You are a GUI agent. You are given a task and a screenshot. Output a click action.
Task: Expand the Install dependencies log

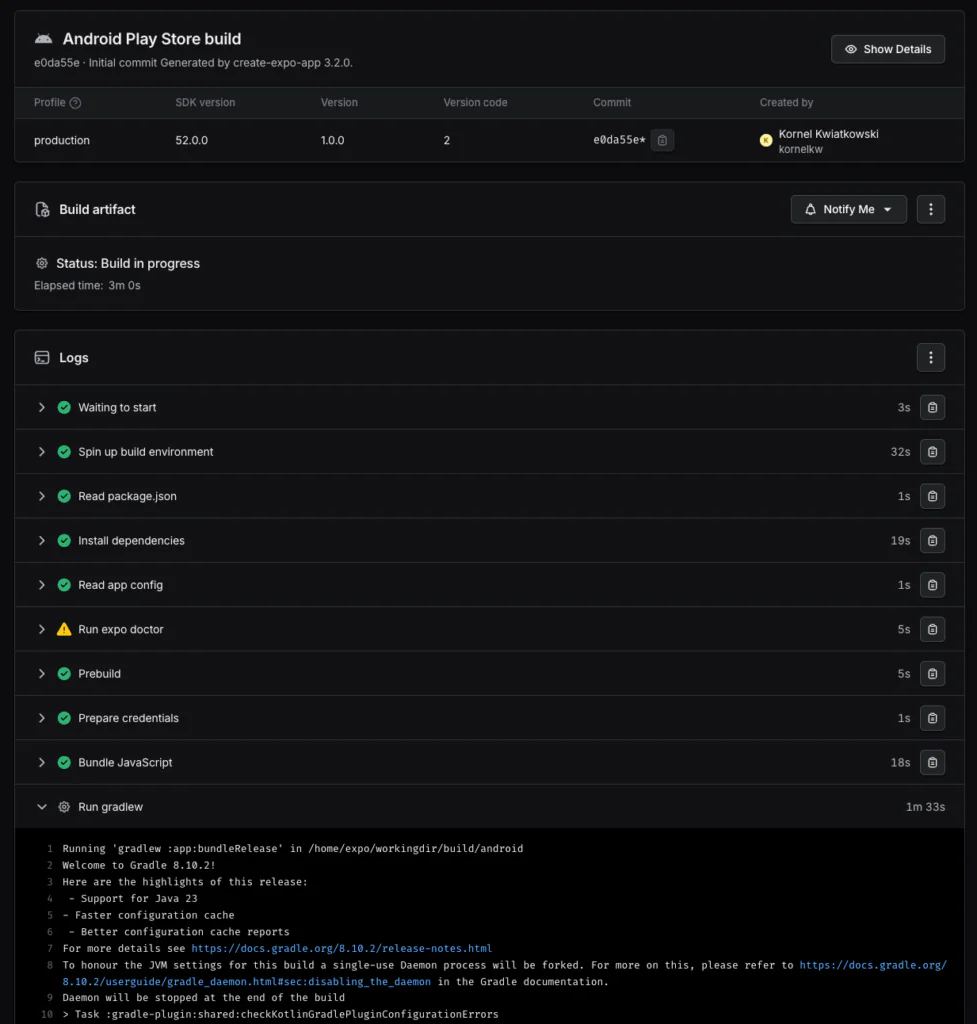[x=42, y=541]
